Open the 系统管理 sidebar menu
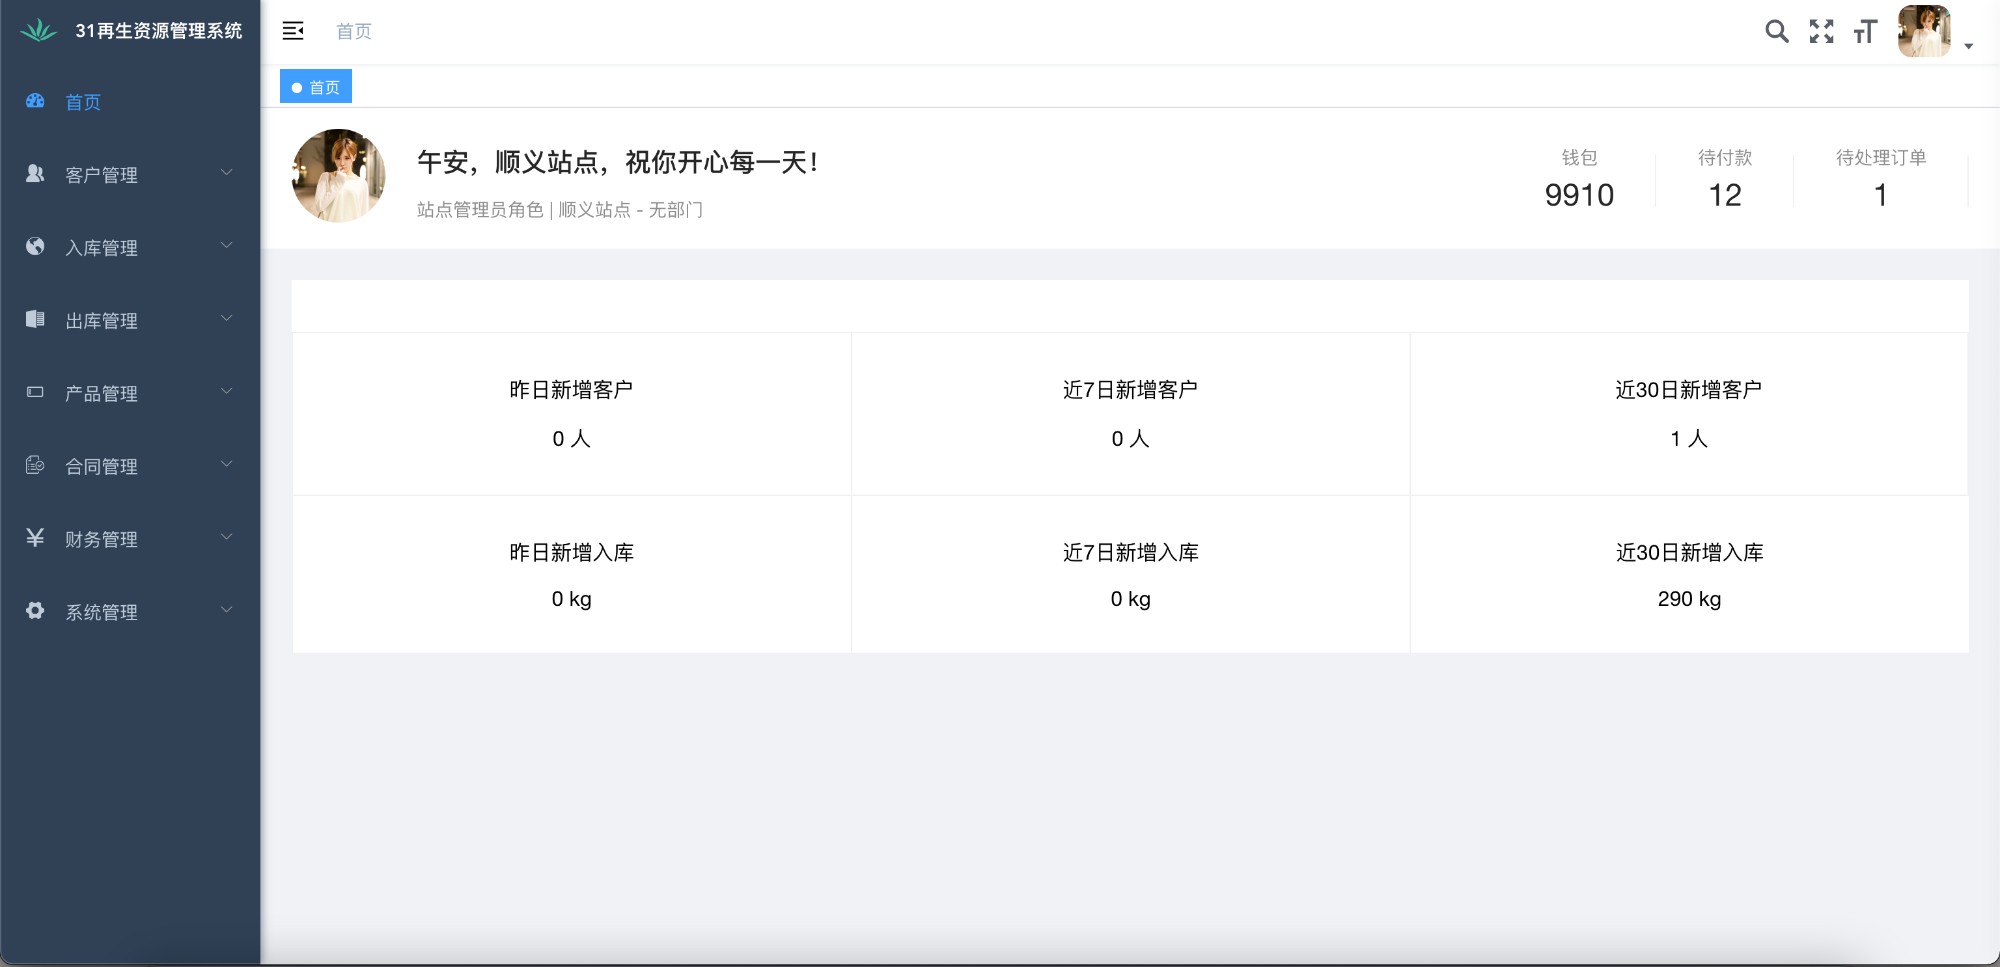 click(130, 612)
